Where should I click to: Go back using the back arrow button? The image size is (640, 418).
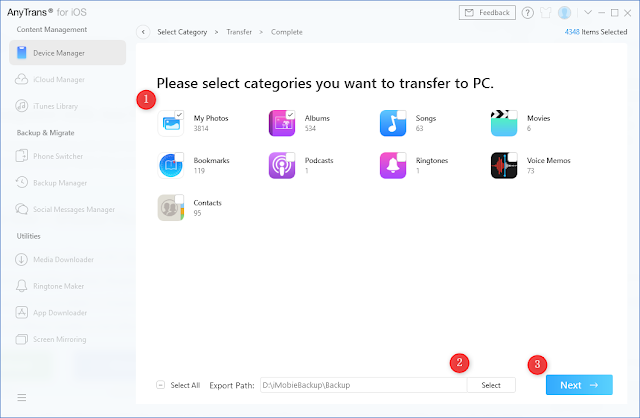[143, 32]
